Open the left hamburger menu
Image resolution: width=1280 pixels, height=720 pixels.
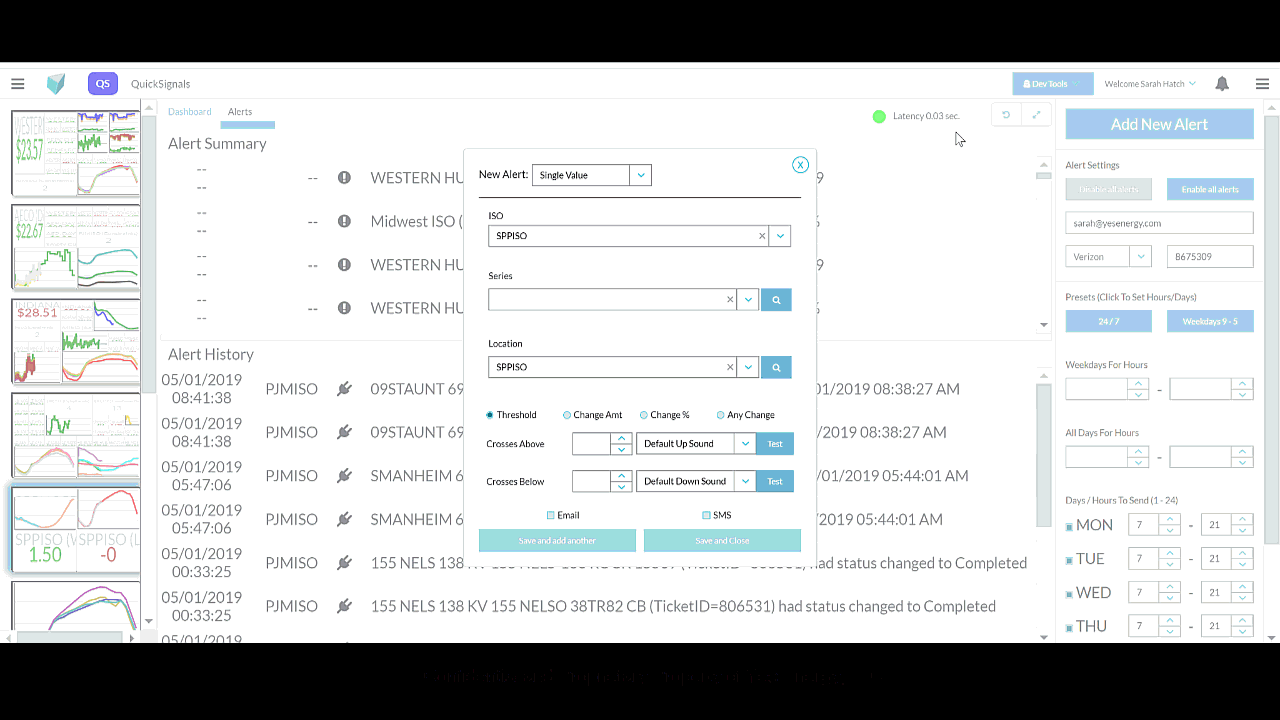click(18, 84)
